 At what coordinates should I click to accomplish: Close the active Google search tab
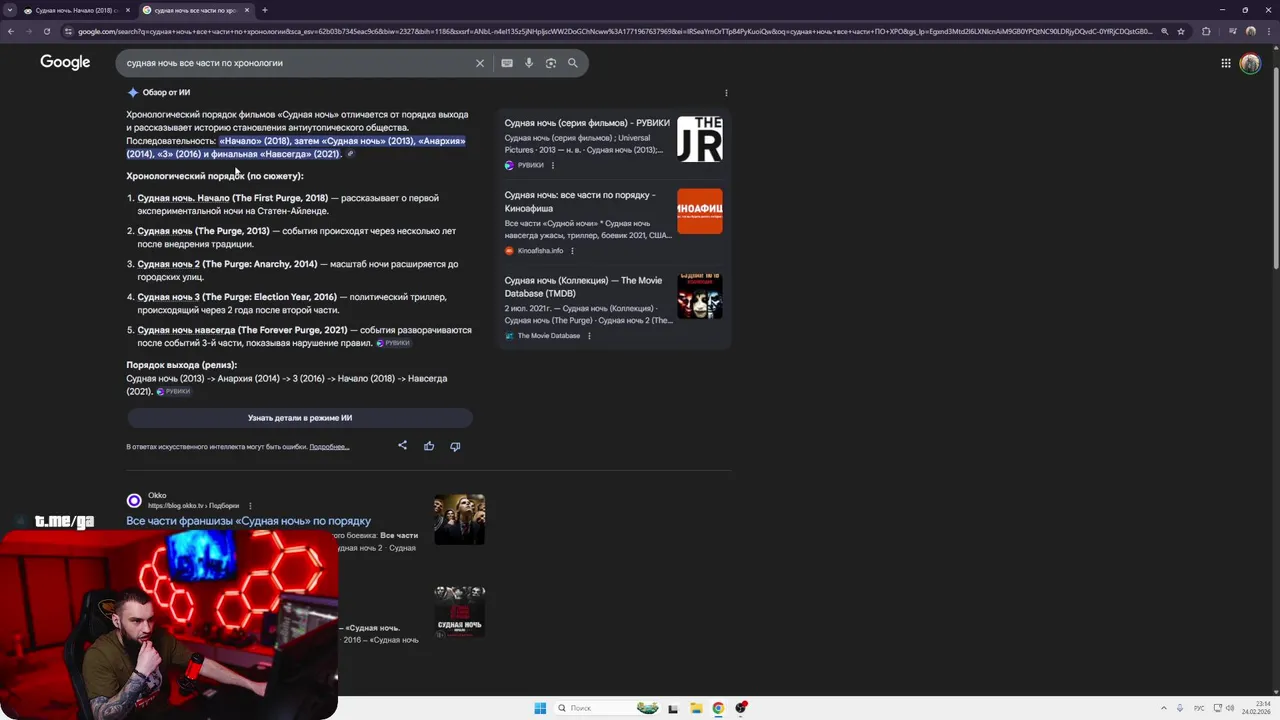(247, 10)
